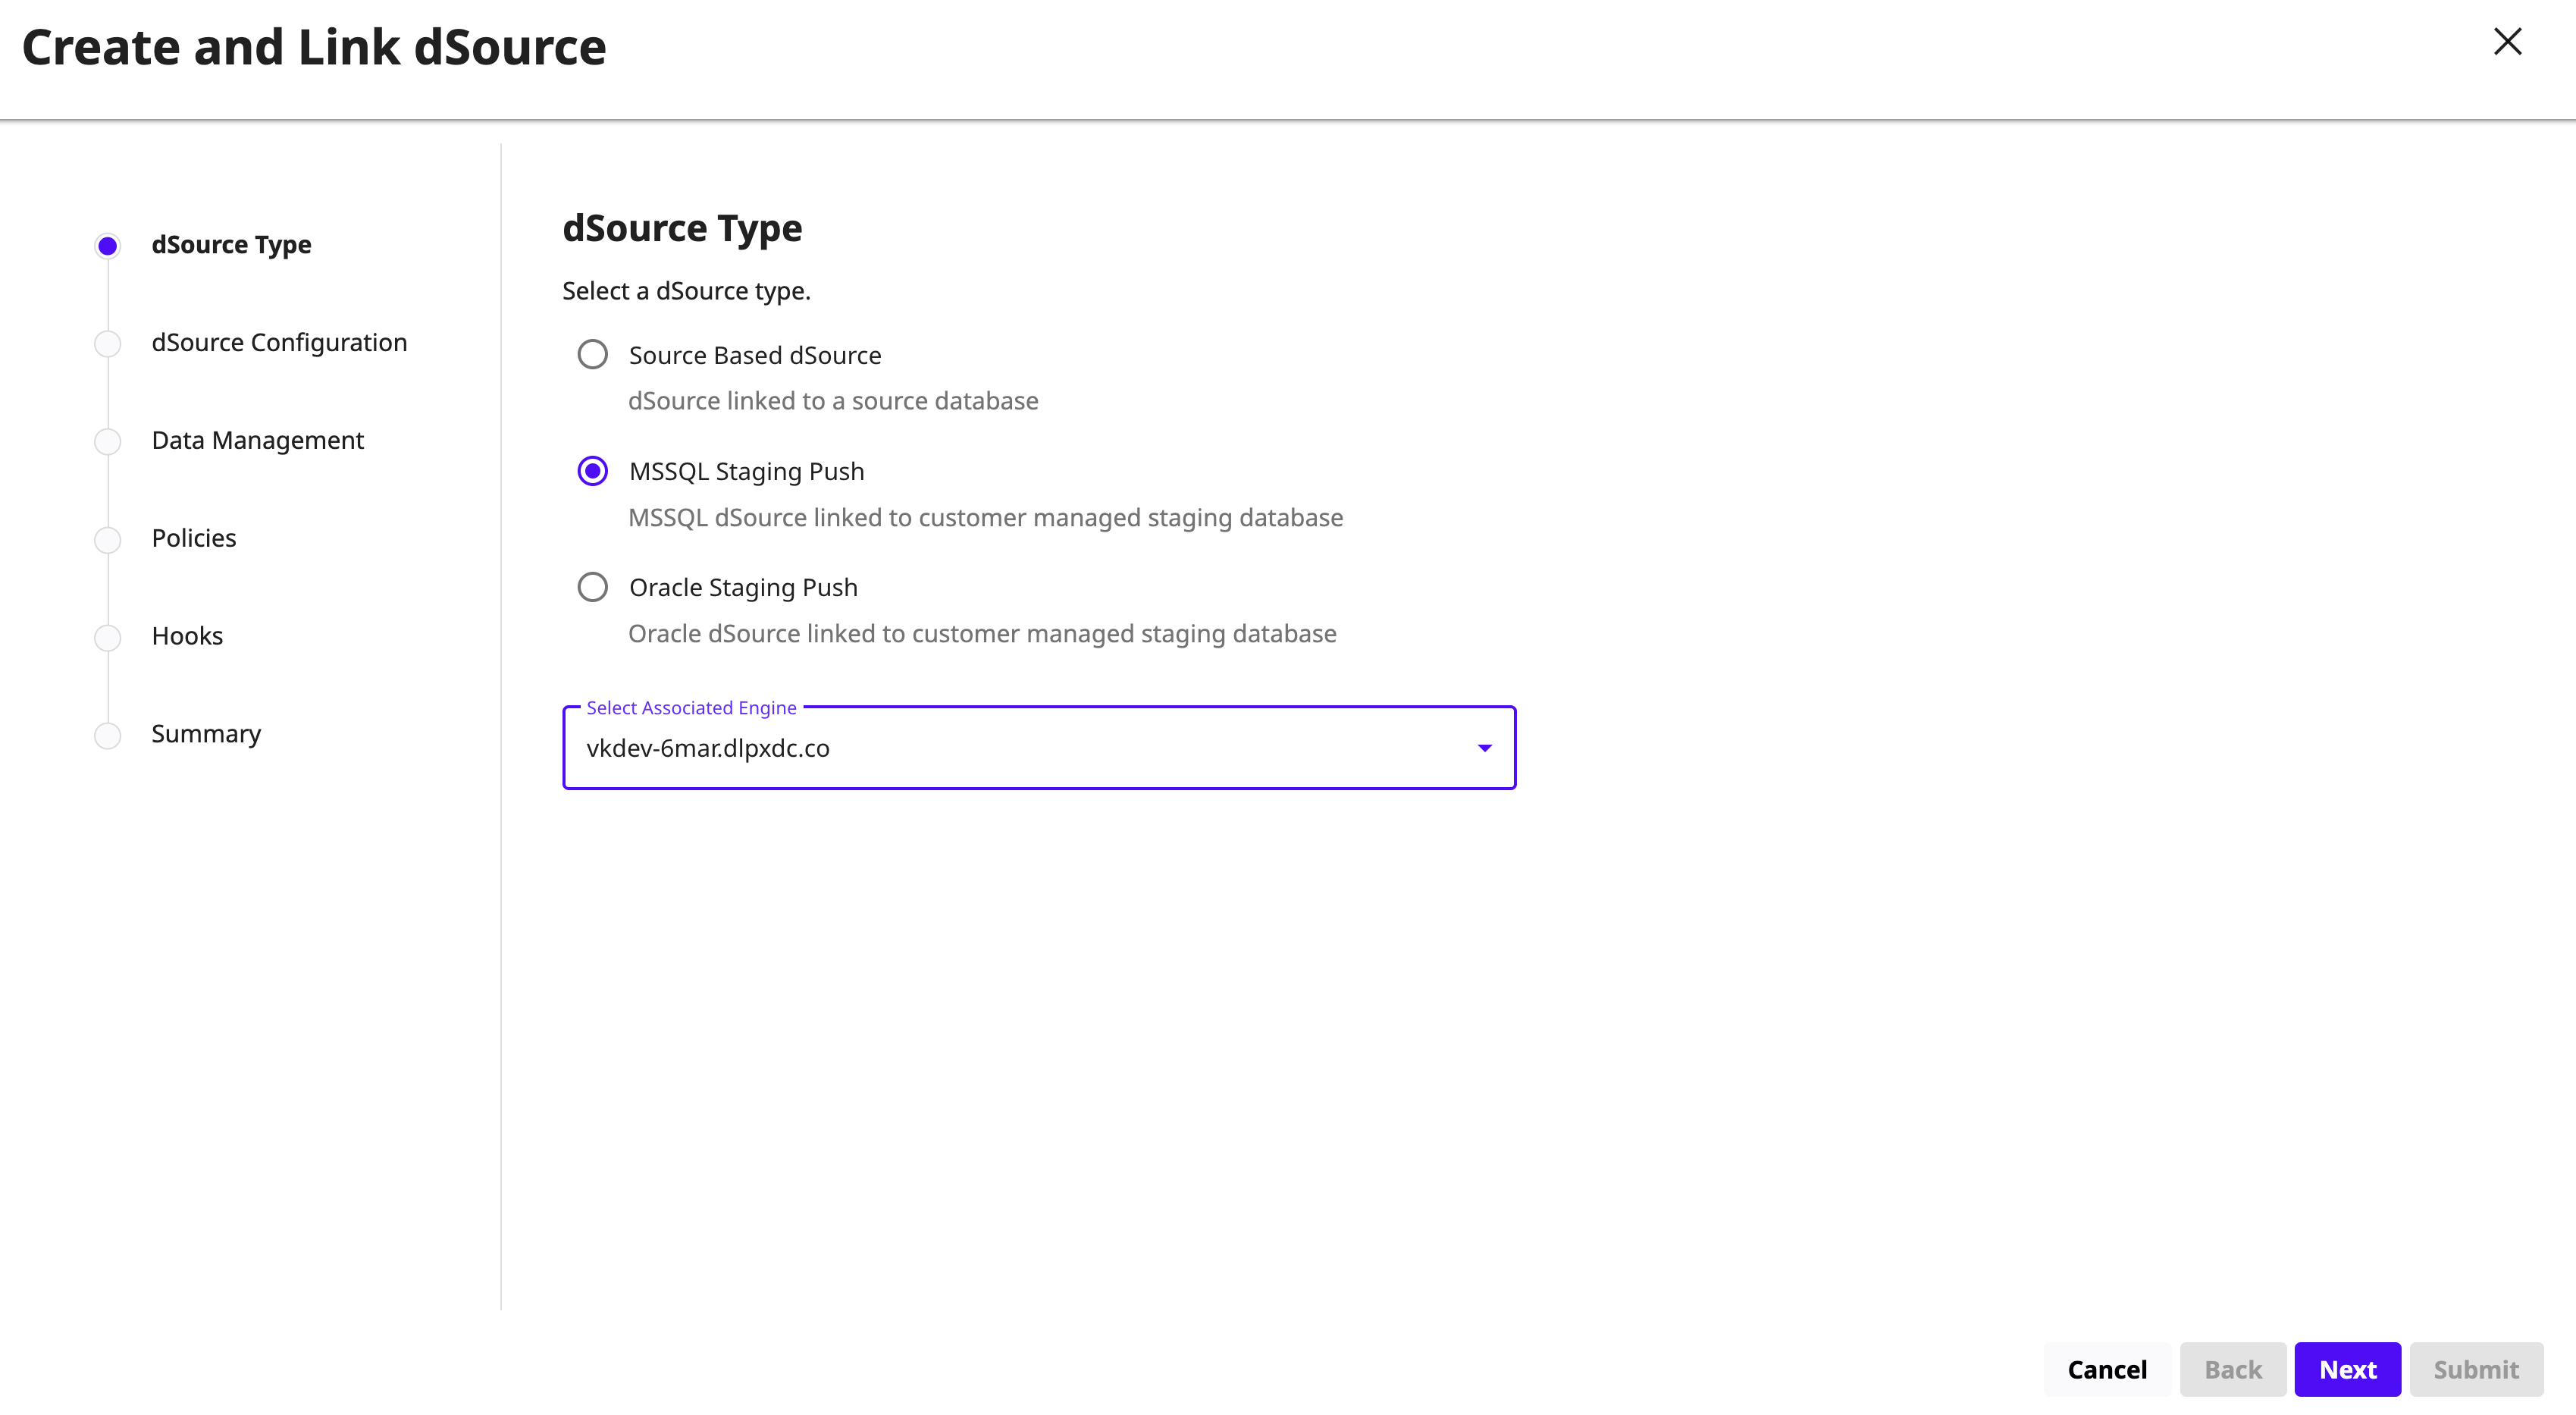Click the dSource Type section heading
Image resolution: width=2576 pixels, height=1415 pixels.
pos(682,229)
